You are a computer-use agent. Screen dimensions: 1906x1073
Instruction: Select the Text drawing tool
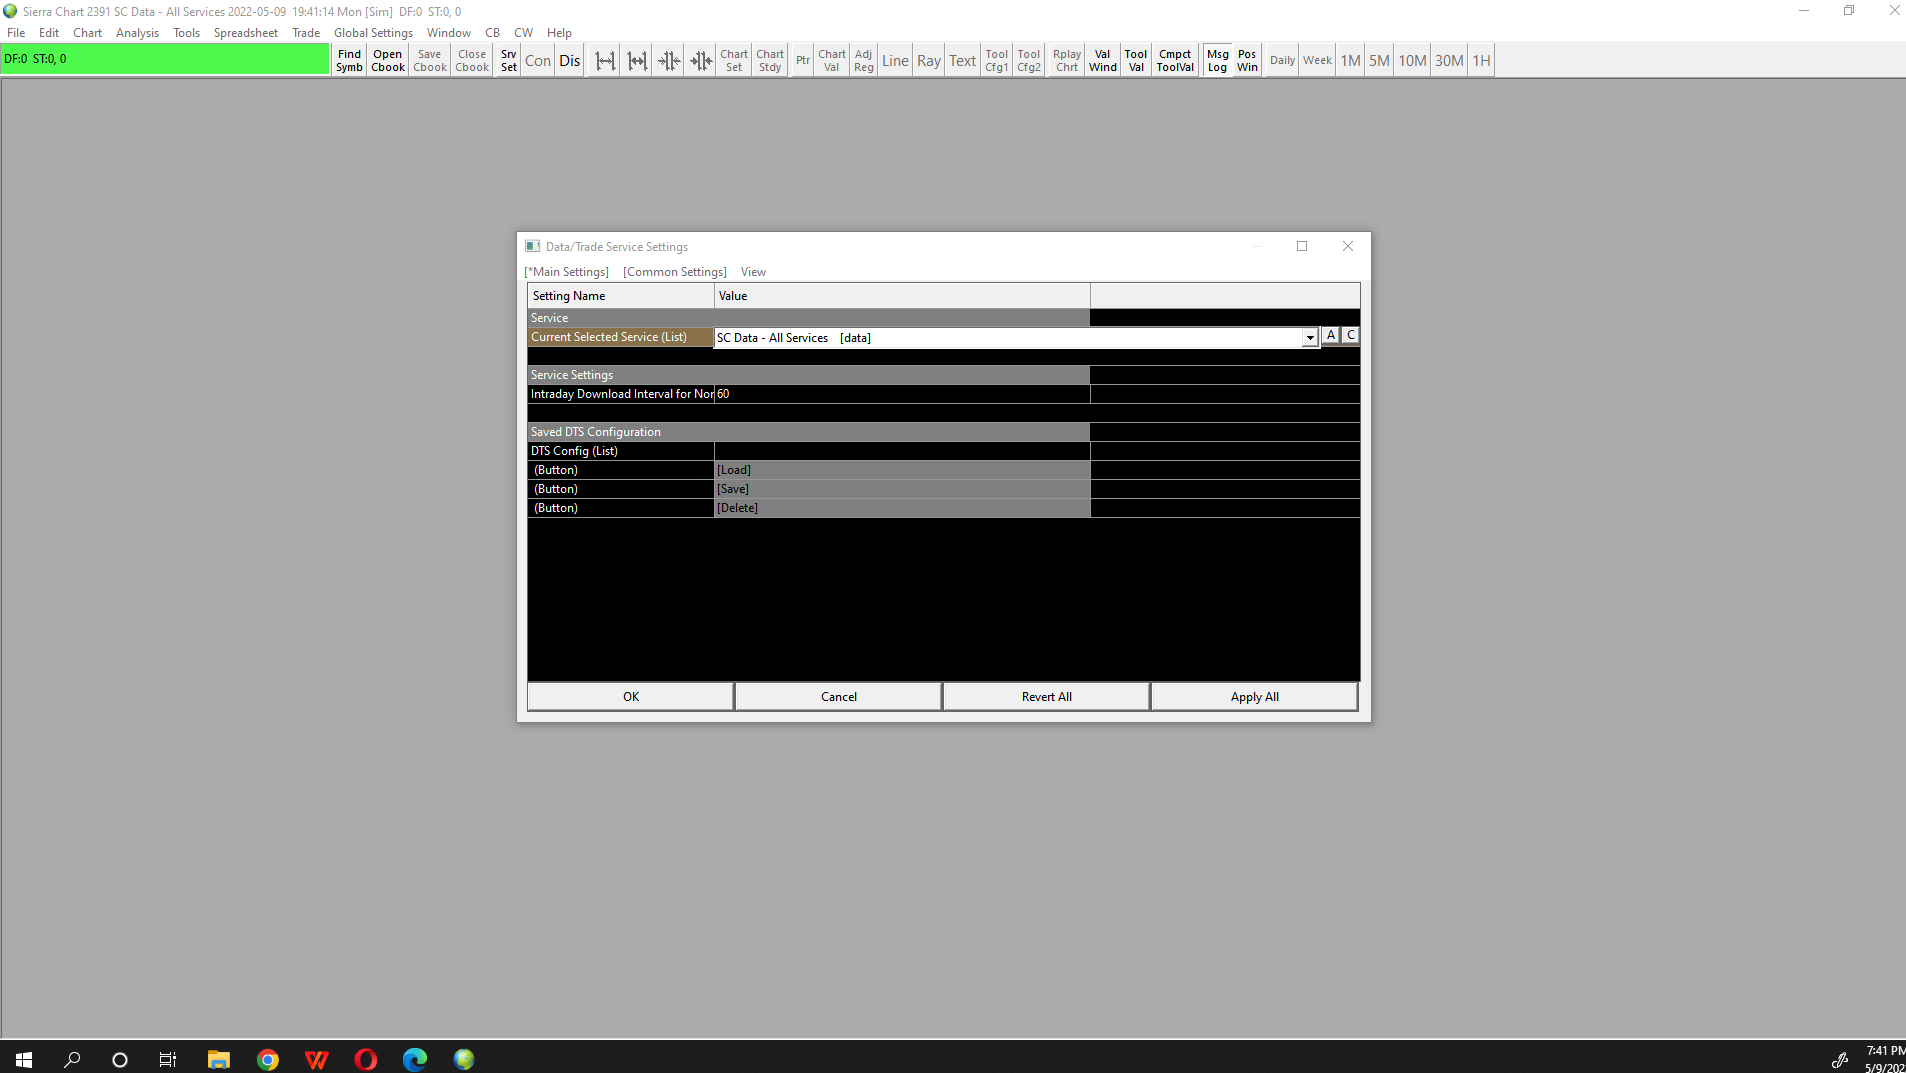pyautogui.click(x=963, y=61)
